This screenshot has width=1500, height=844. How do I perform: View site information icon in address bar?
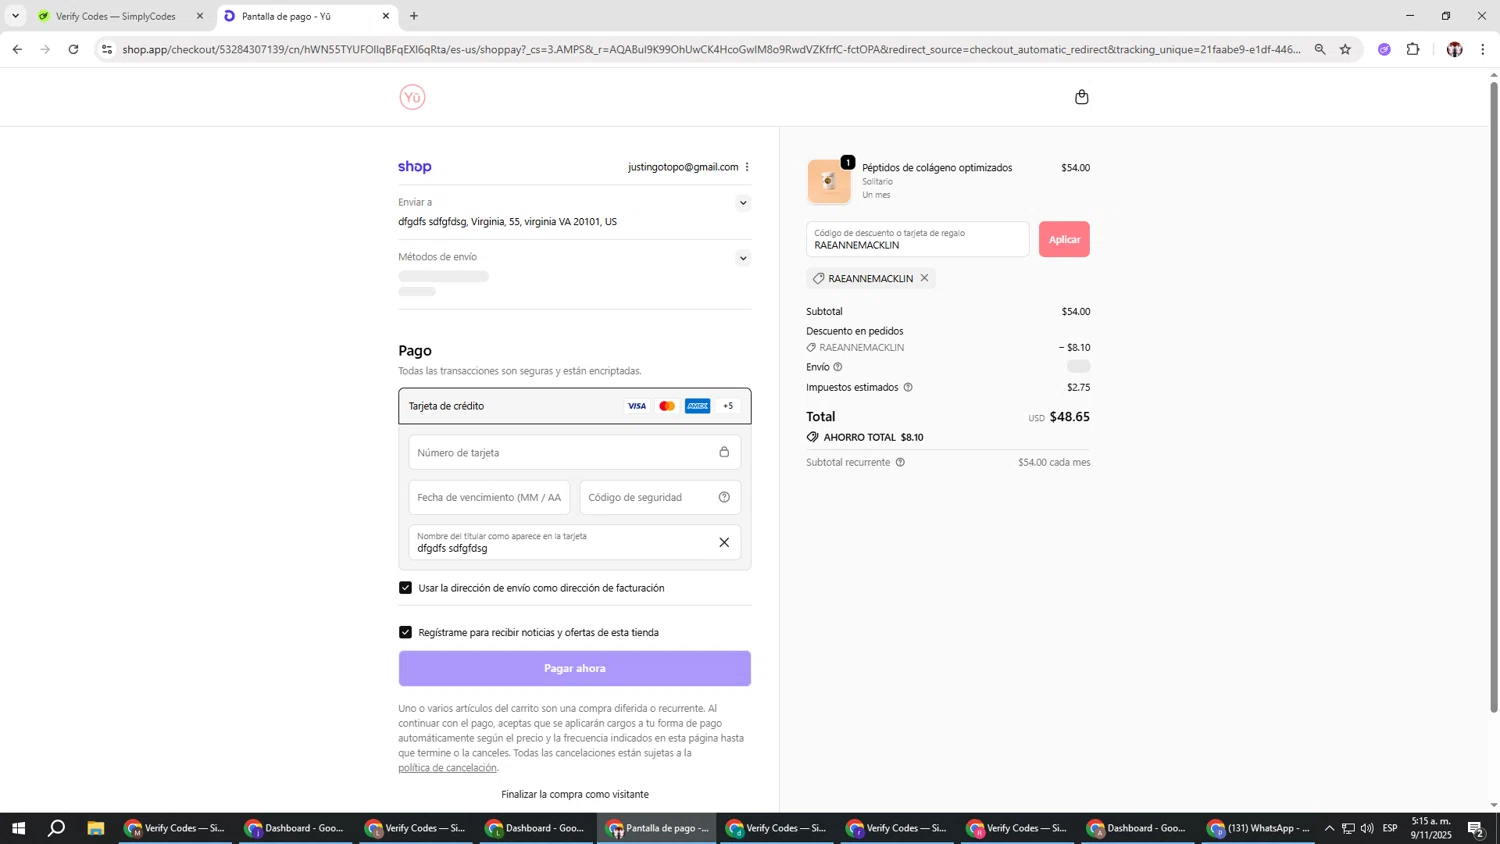point(107,49)
